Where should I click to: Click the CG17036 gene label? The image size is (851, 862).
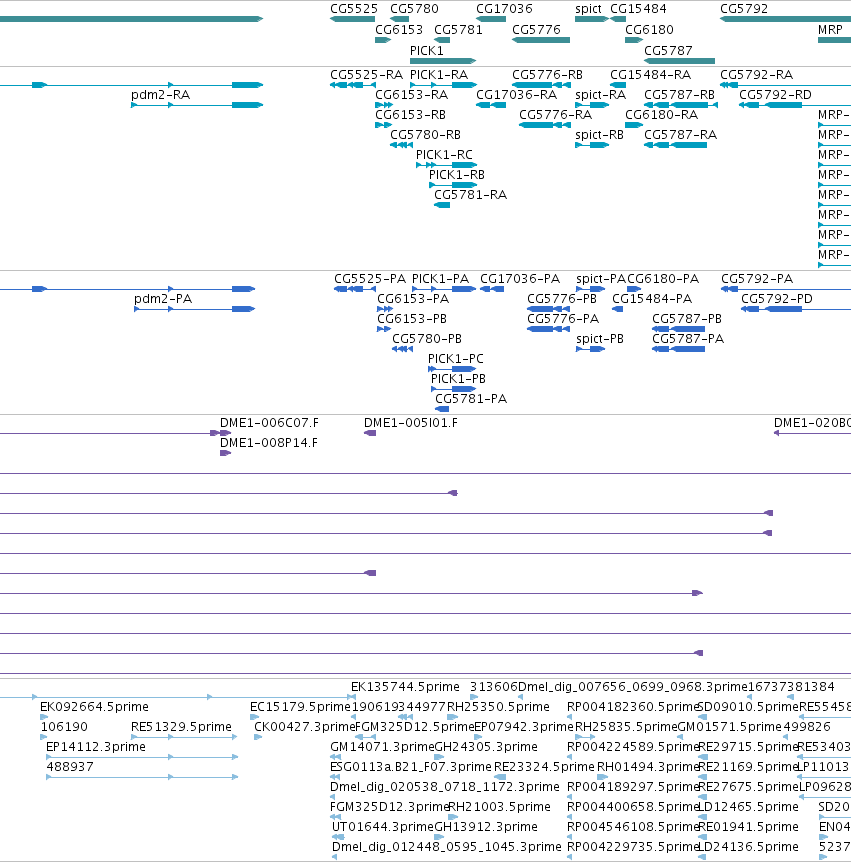click(504, 9)
